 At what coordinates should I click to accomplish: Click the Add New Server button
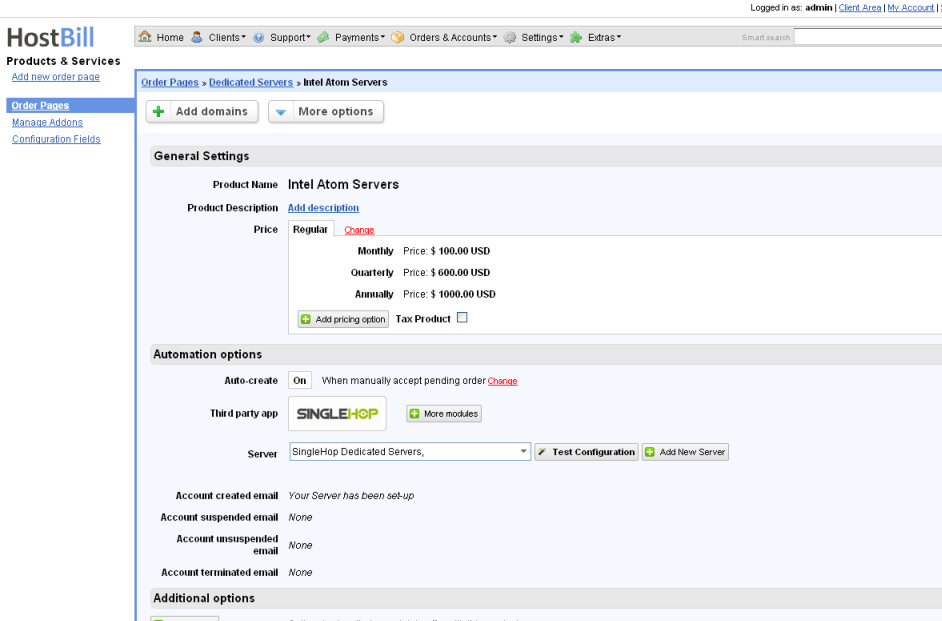click(x=685, y=452)
